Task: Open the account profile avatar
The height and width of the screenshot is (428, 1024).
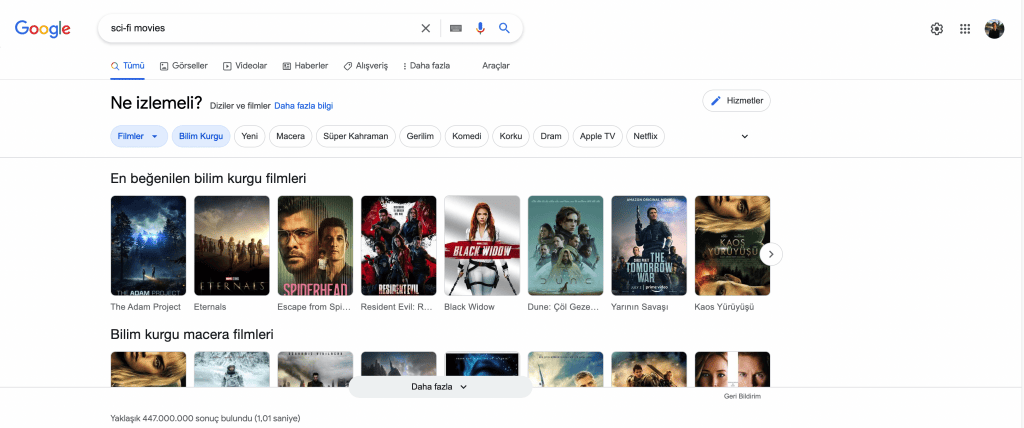Action: (x=994, y=29)
